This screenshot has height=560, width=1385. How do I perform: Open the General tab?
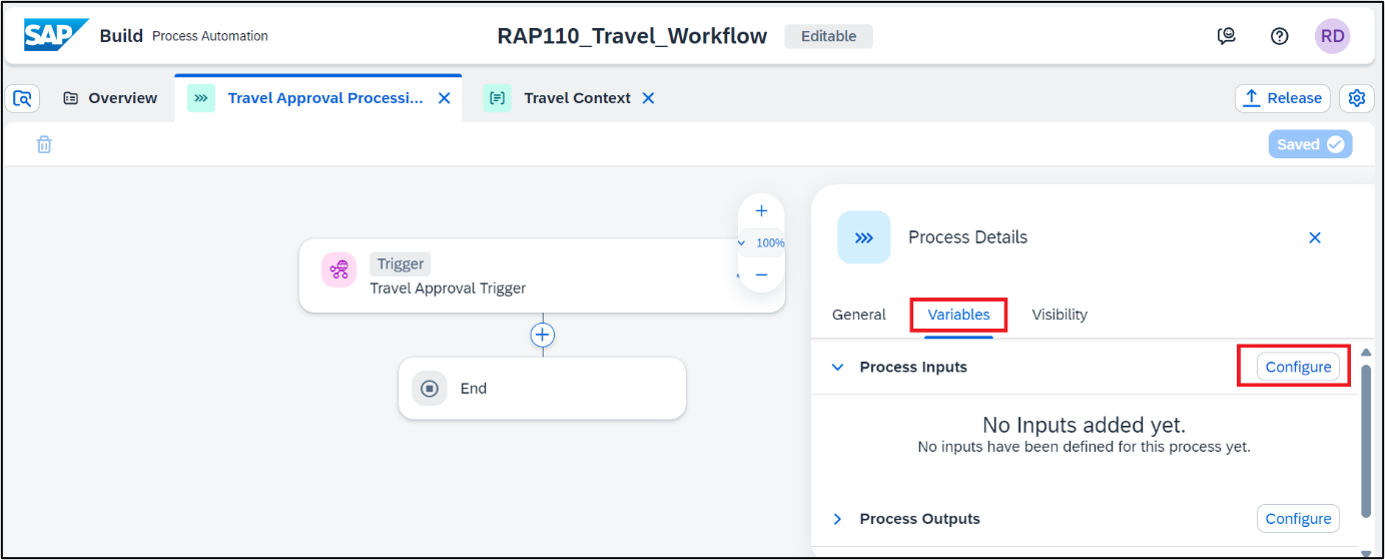pyautogui.click(x=859, y=314)
